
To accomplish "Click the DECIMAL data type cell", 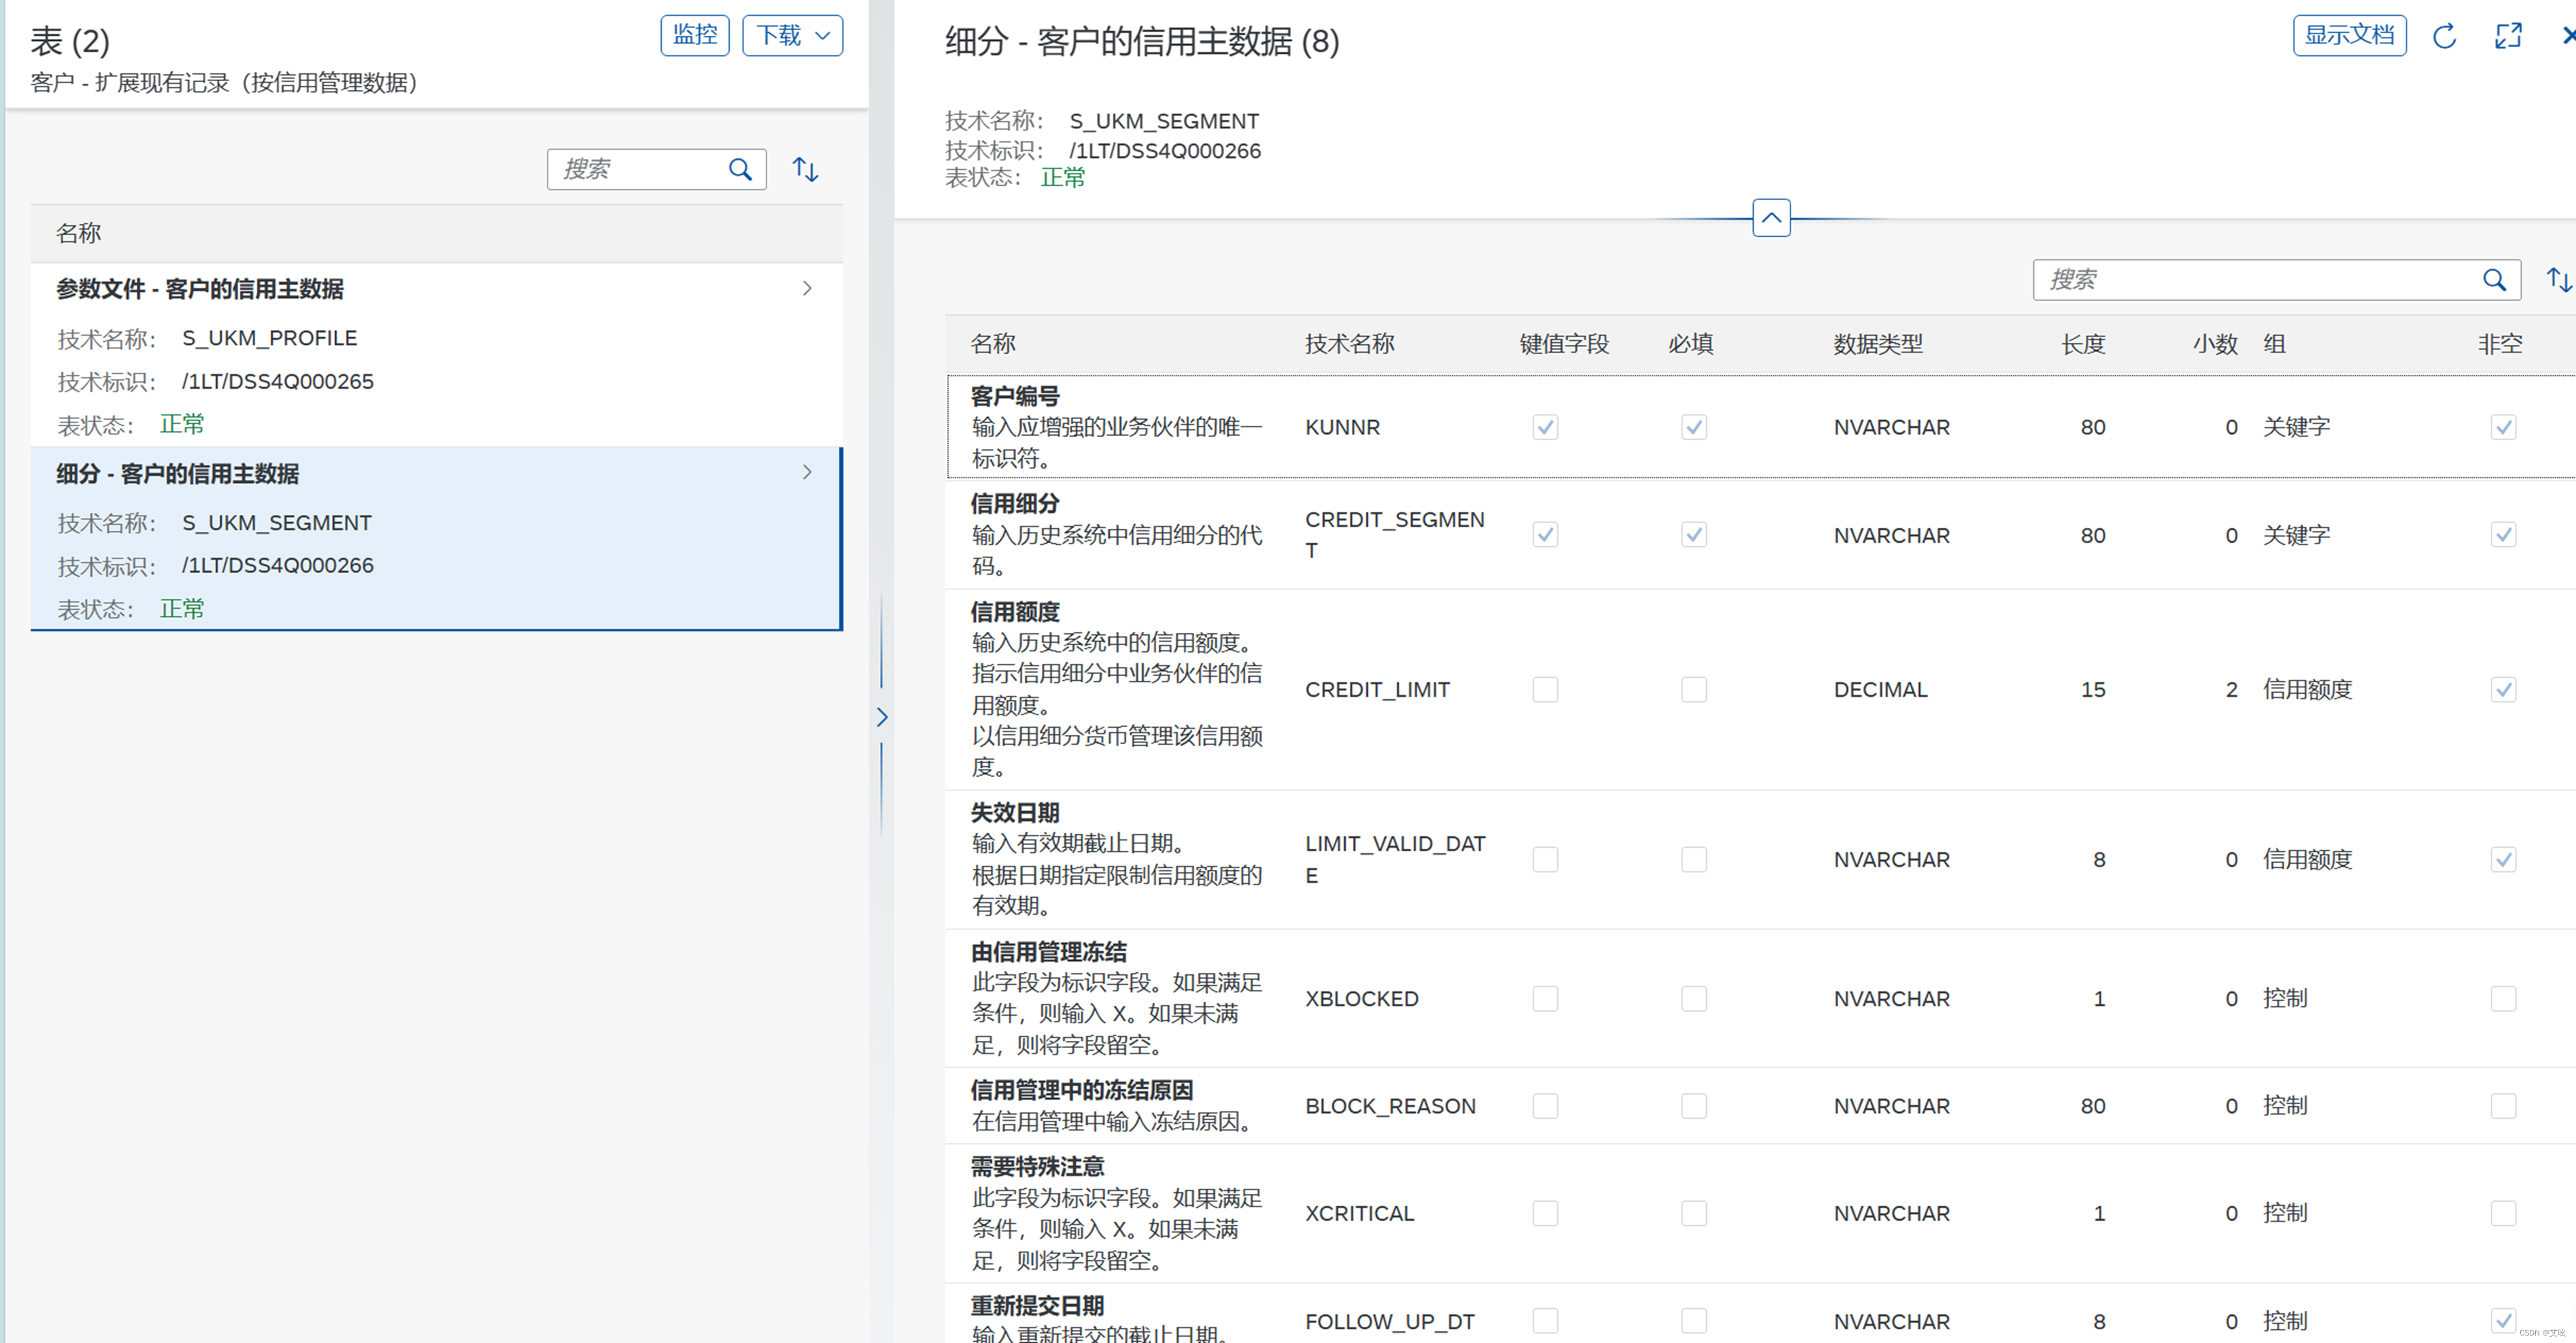I will 1880,690.
